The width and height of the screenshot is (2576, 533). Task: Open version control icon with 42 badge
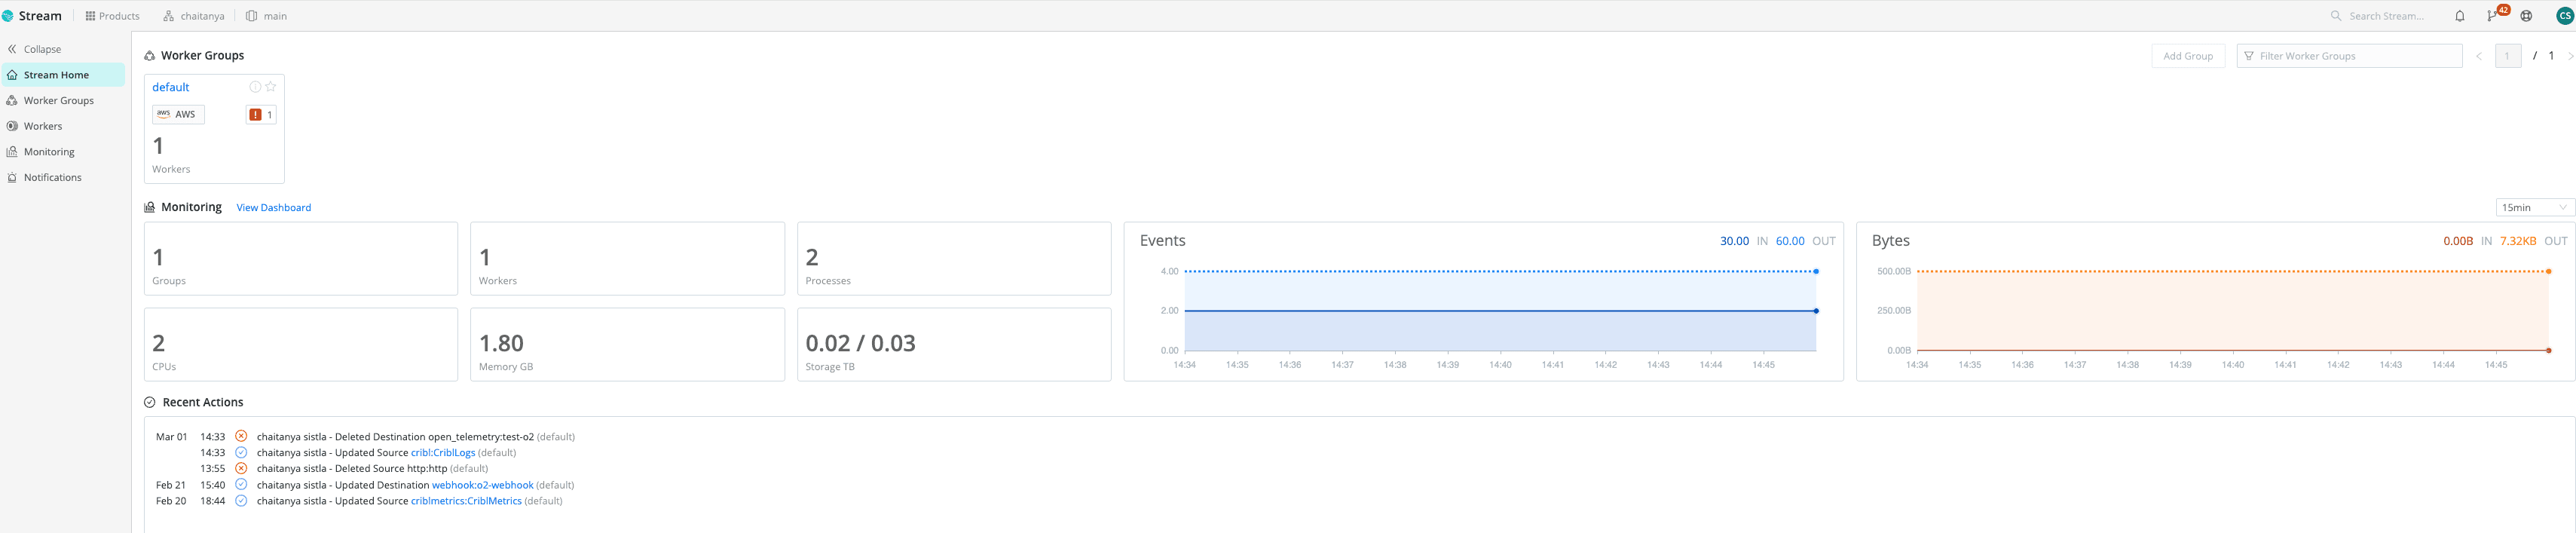2493,16
